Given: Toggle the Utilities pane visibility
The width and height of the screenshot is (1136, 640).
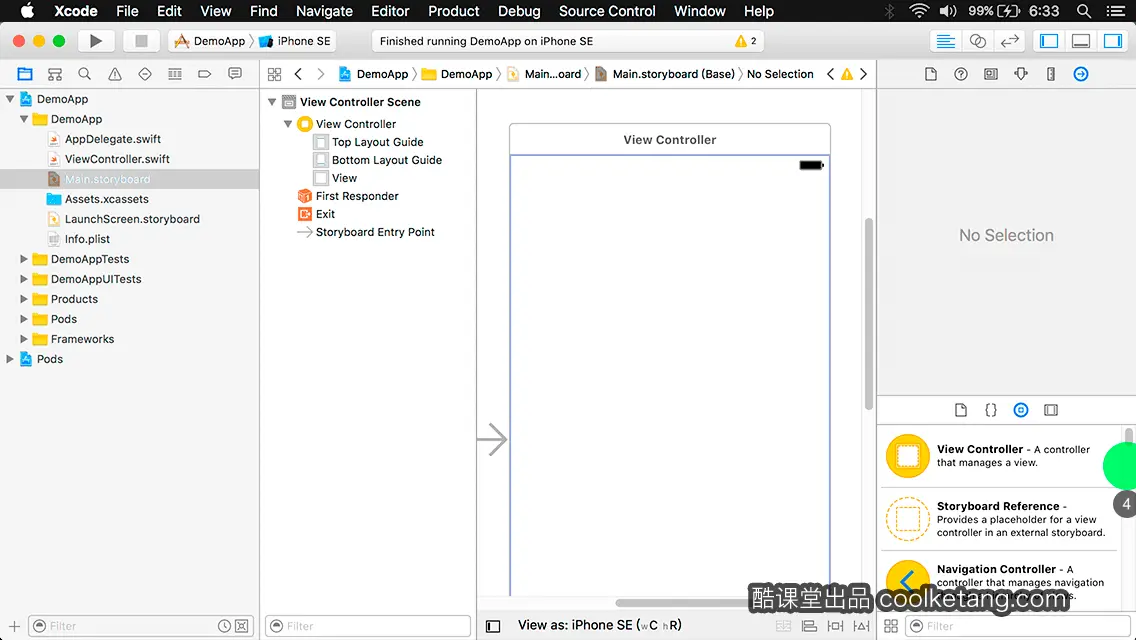Looking at the screenshot, I should pyautogui.click(x=1113, y=41).
